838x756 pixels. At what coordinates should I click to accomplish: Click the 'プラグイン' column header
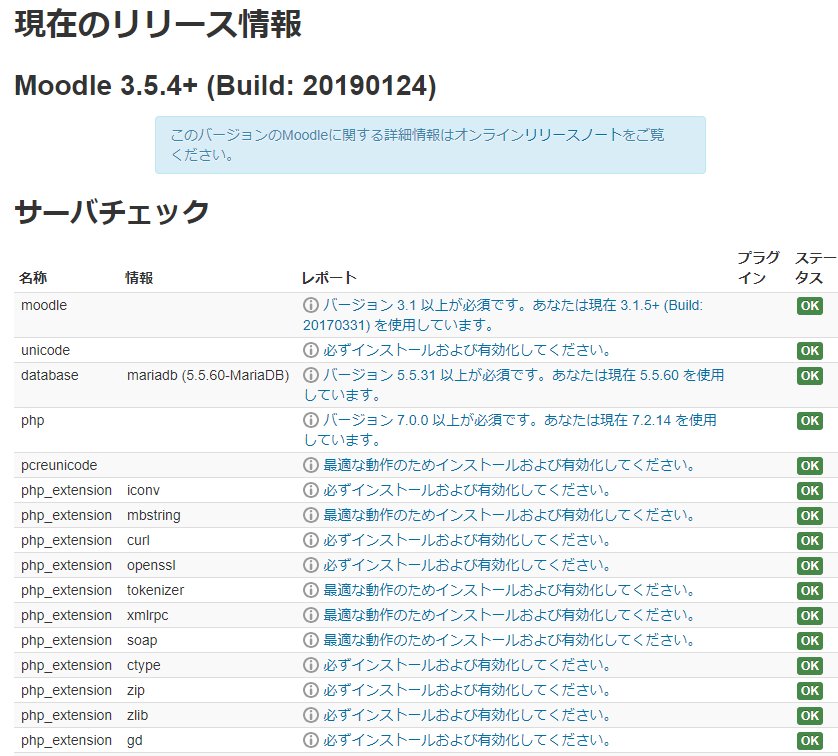click(758, 268)
